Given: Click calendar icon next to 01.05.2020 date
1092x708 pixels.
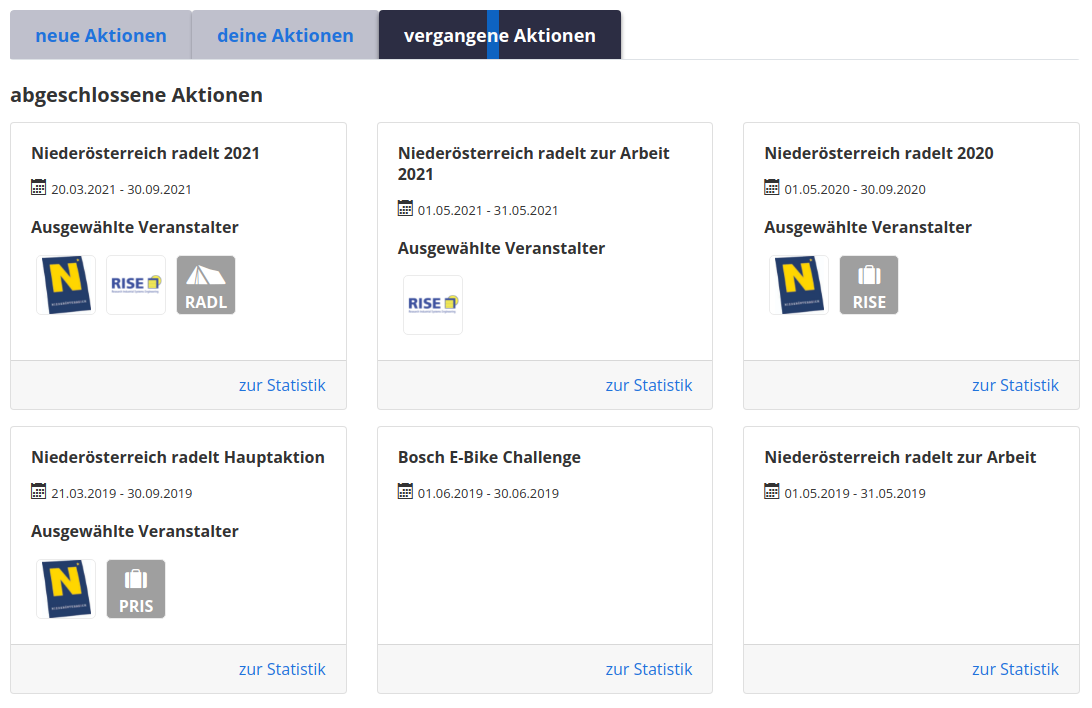Looking at the screenshot, I should pyautogui.click(x=772, y=187).
